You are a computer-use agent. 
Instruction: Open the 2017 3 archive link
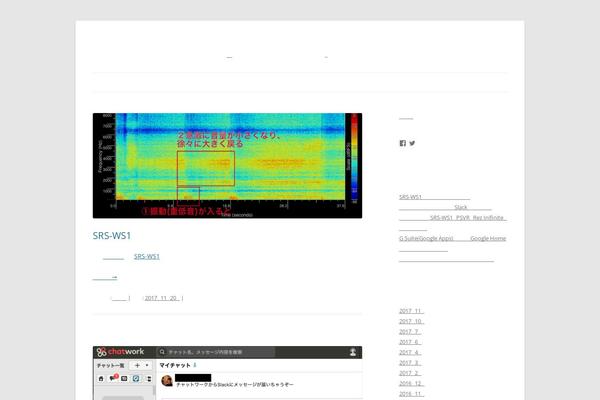[410, 362]
